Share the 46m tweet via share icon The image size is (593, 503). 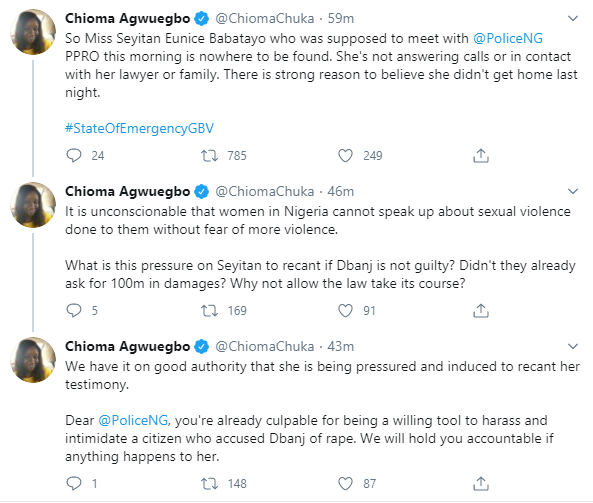tap(481, 310)
